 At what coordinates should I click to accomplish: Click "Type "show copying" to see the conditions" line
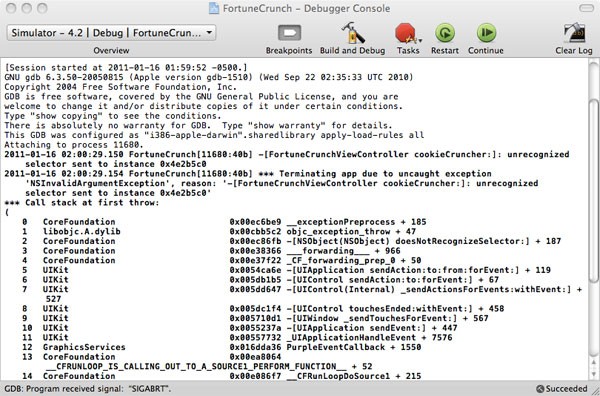pyautogui.click(x=113, y=116)
